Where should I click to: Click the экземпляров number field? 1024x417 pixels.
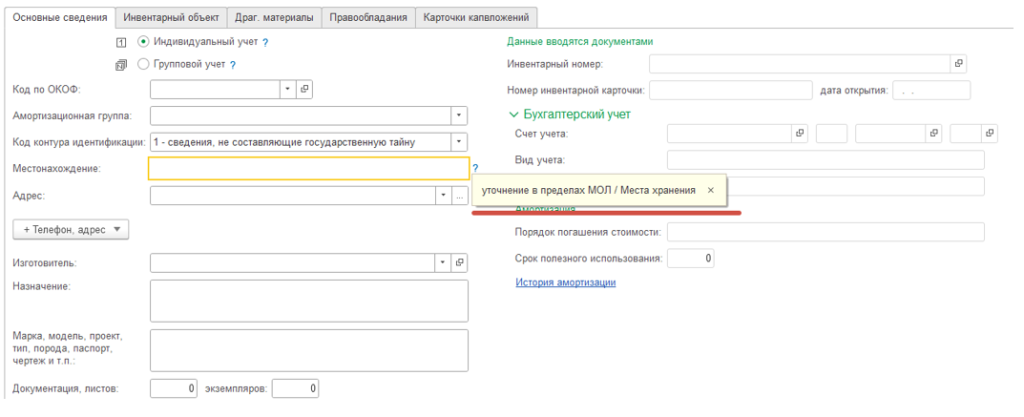point(295,388)
